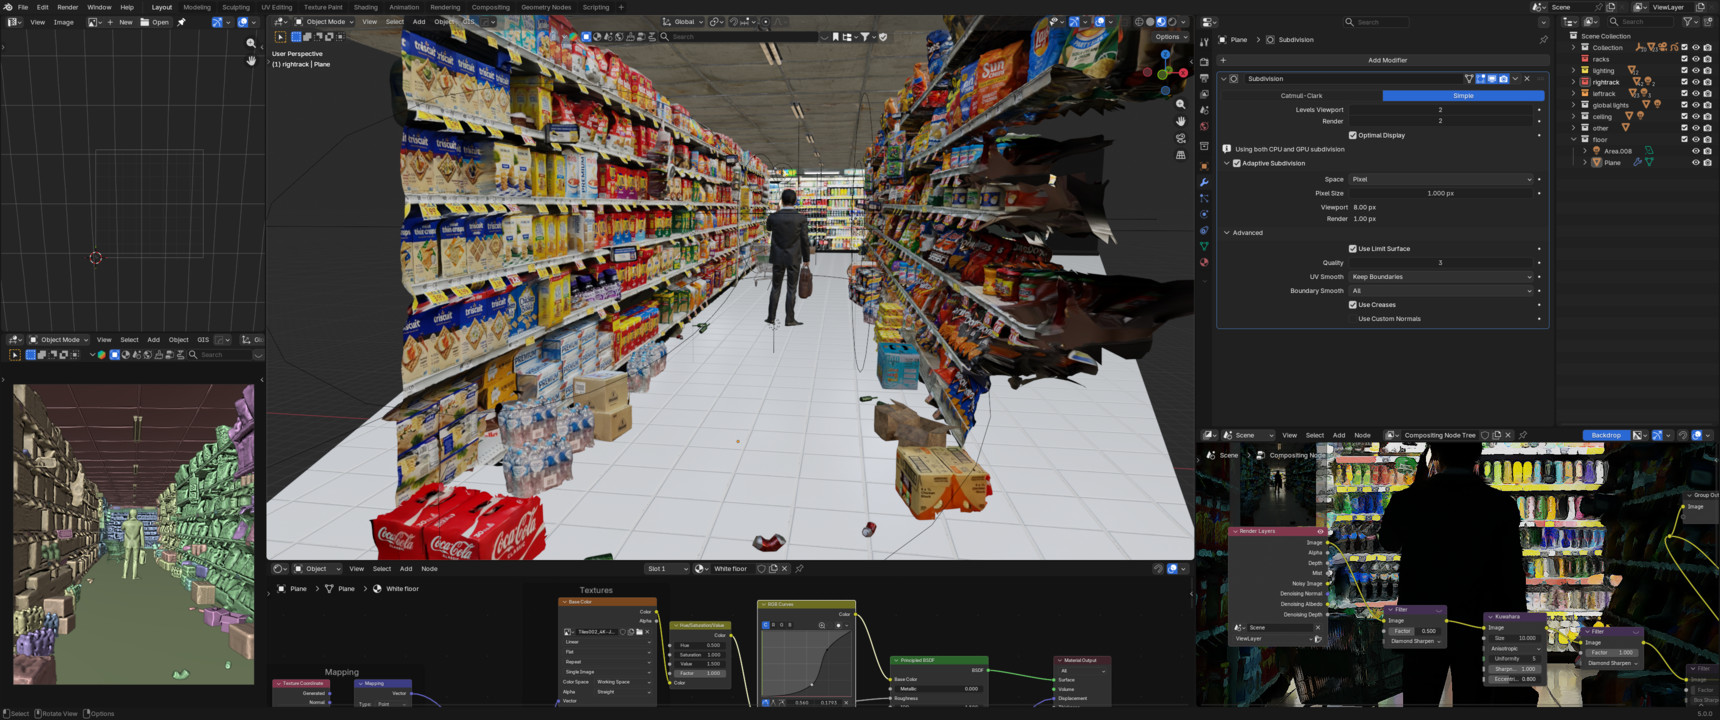1720x720 pixels.
Task: Toggle Use Creases checkbox
Action: 1353,305
